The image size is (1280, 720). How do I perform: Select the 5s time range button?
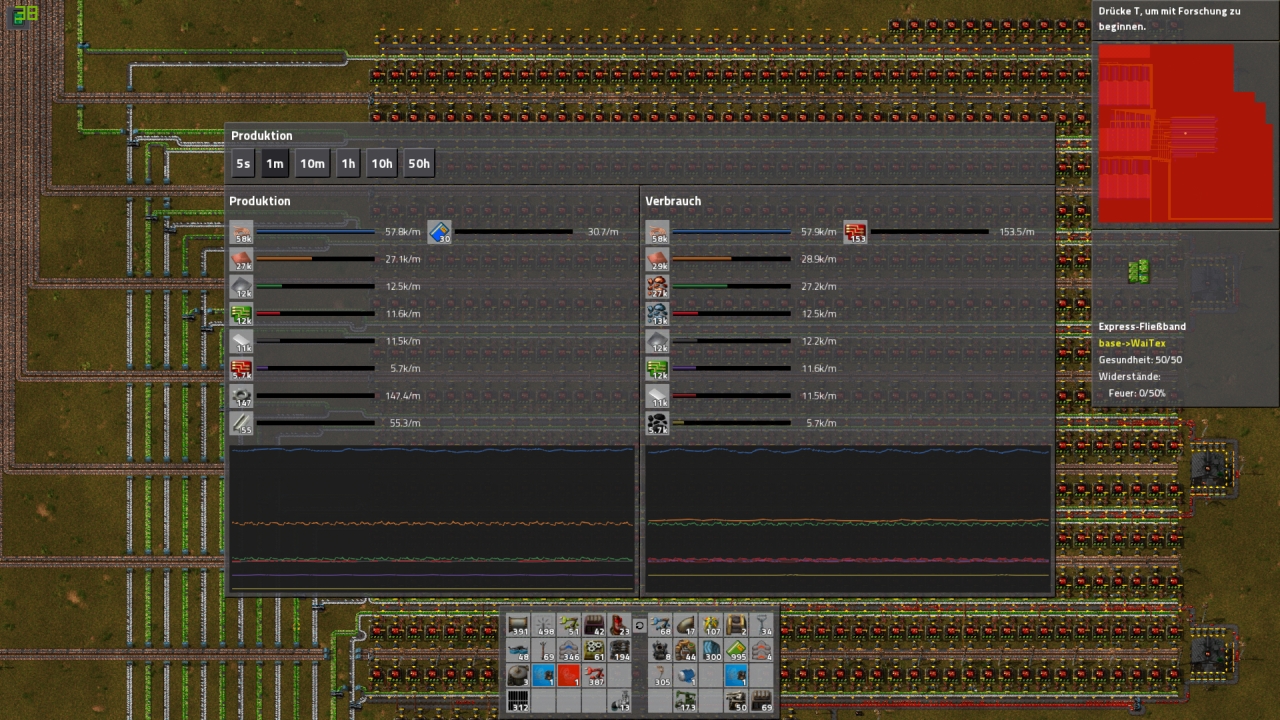tap(242, 164)
